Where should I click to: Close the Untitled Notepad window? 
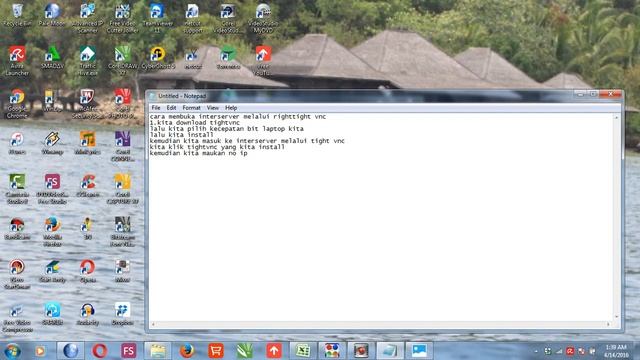pos(611,94)
